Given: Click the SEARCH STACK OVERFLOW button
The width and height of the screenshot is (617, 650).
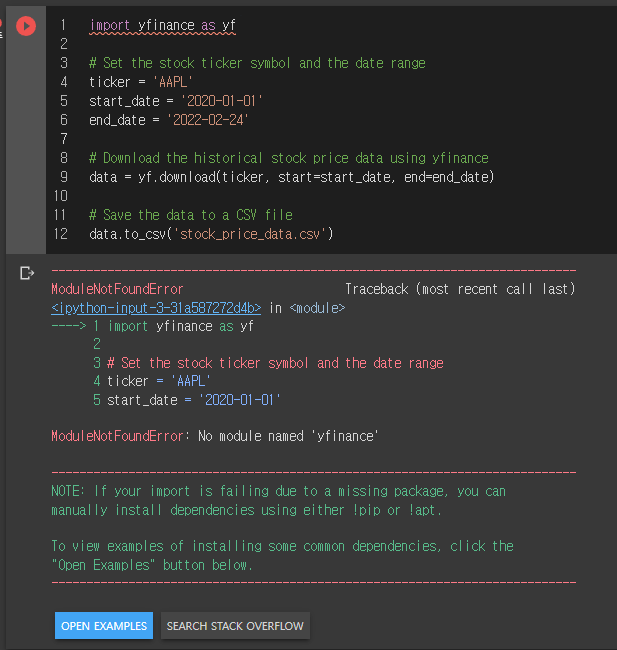Looking at the screenshot, I should (x=235, y=626).
